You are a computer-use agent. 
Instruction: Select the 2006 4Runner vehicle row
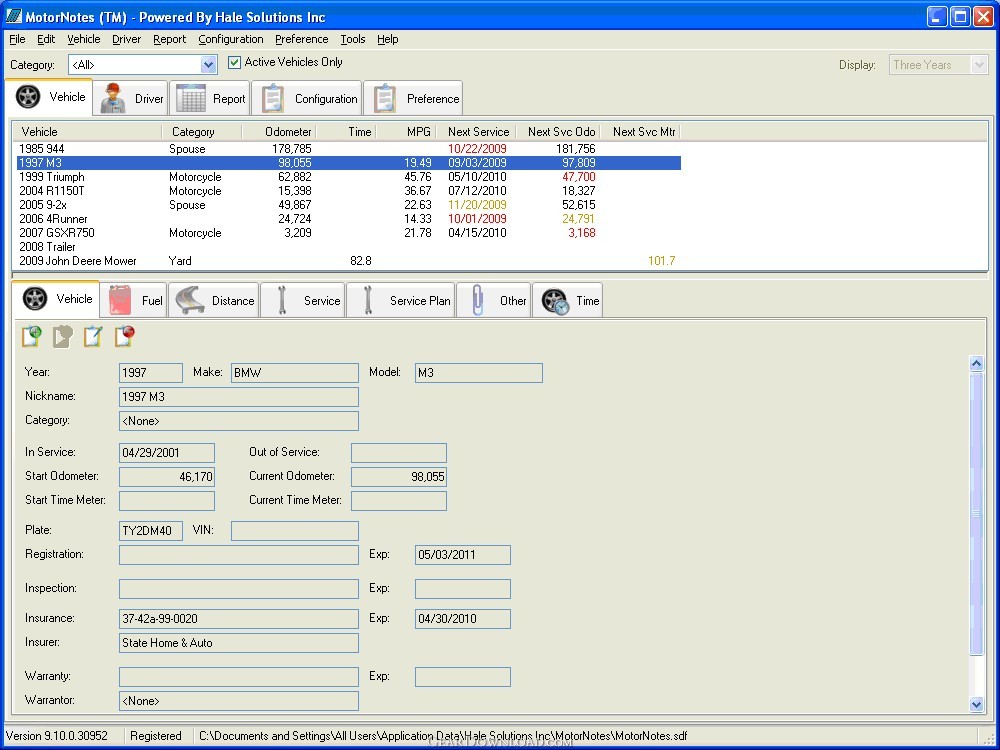tap(349, 219)
